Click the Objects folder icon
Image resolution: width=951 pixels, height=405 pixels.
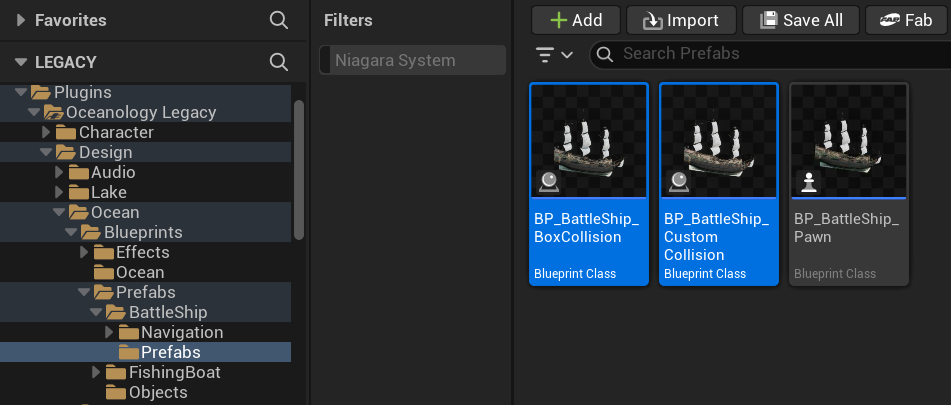tap(116, 392)
